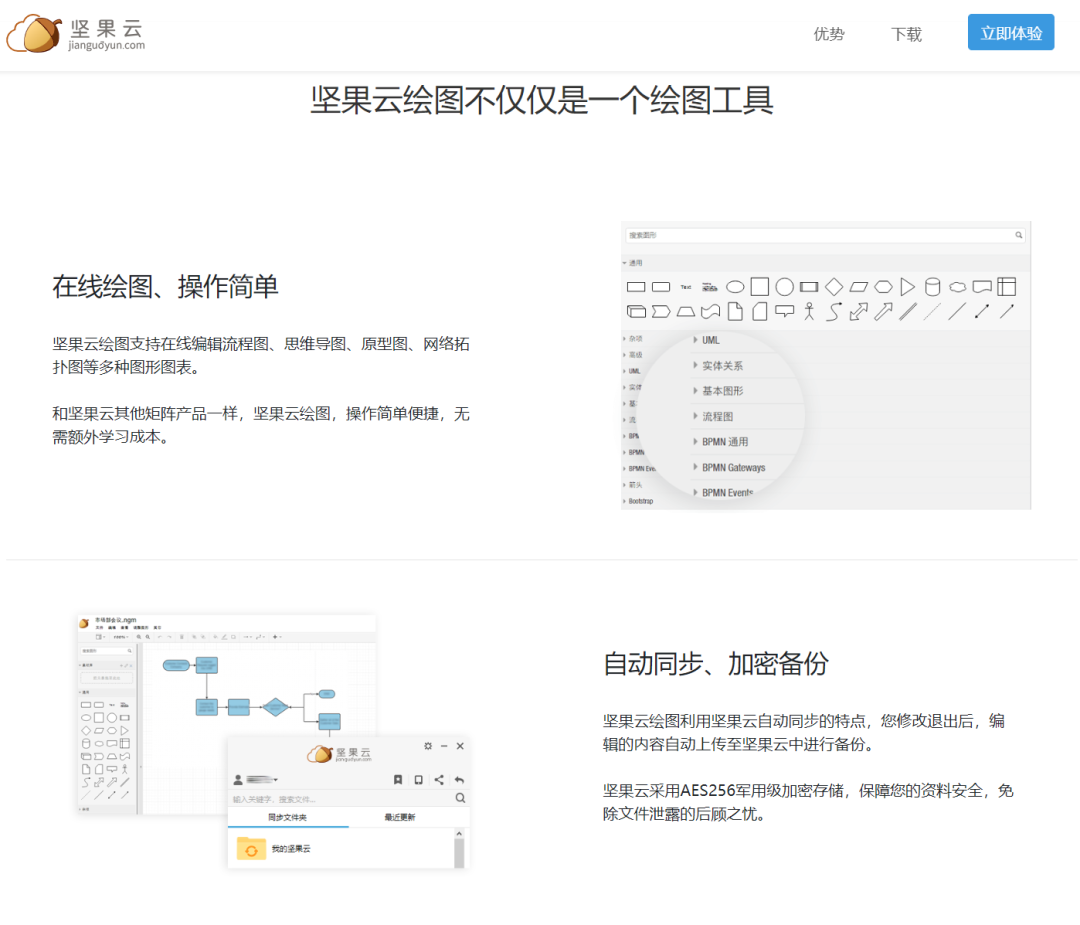The height and width of the screenshot is (925, 1080).
Task: Click the share icon in 坚果云 client
Action: coord(439,780)
